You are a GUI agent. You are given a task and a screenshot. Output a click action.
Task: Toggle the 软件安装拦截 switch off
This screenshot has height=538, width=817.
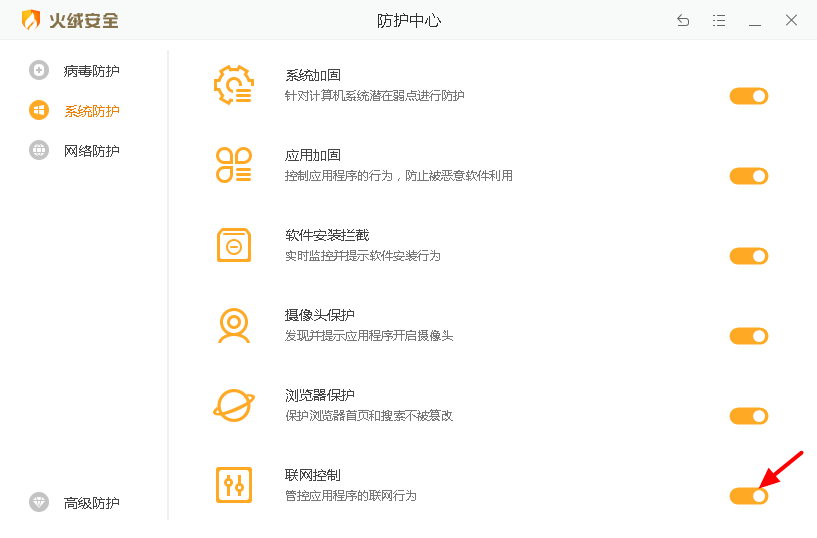[748, 256]
